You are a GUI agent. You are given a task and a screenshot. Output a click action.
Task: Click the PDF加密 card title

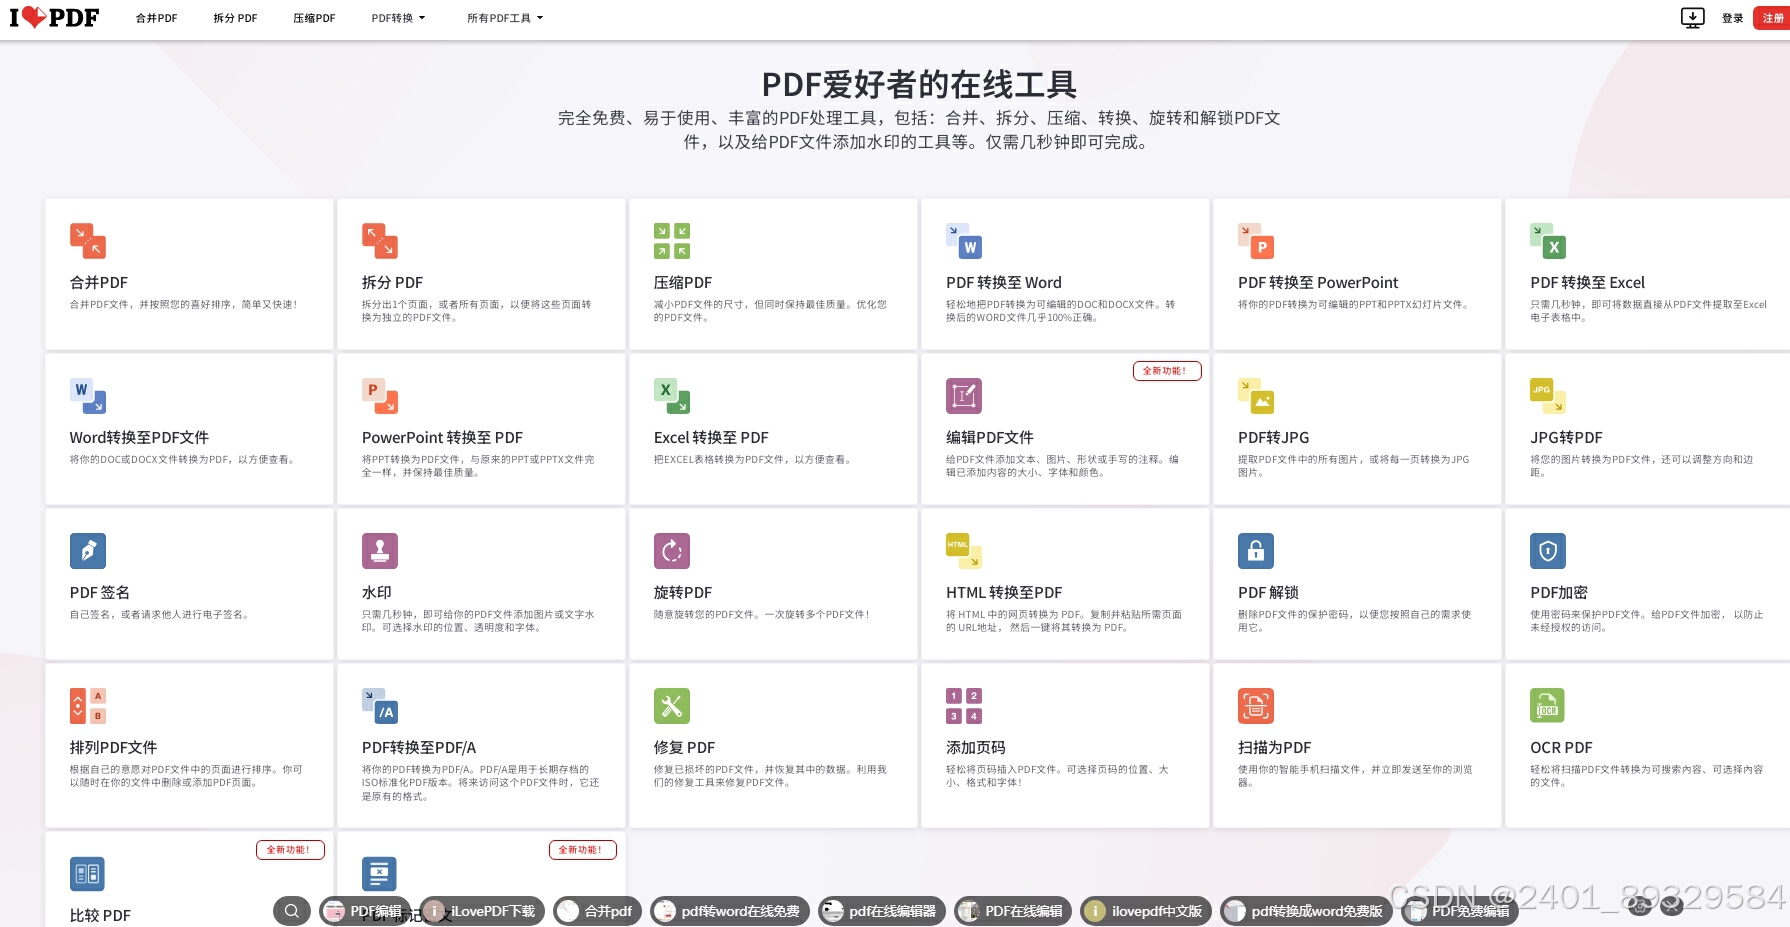click(x=1559, y=593)
